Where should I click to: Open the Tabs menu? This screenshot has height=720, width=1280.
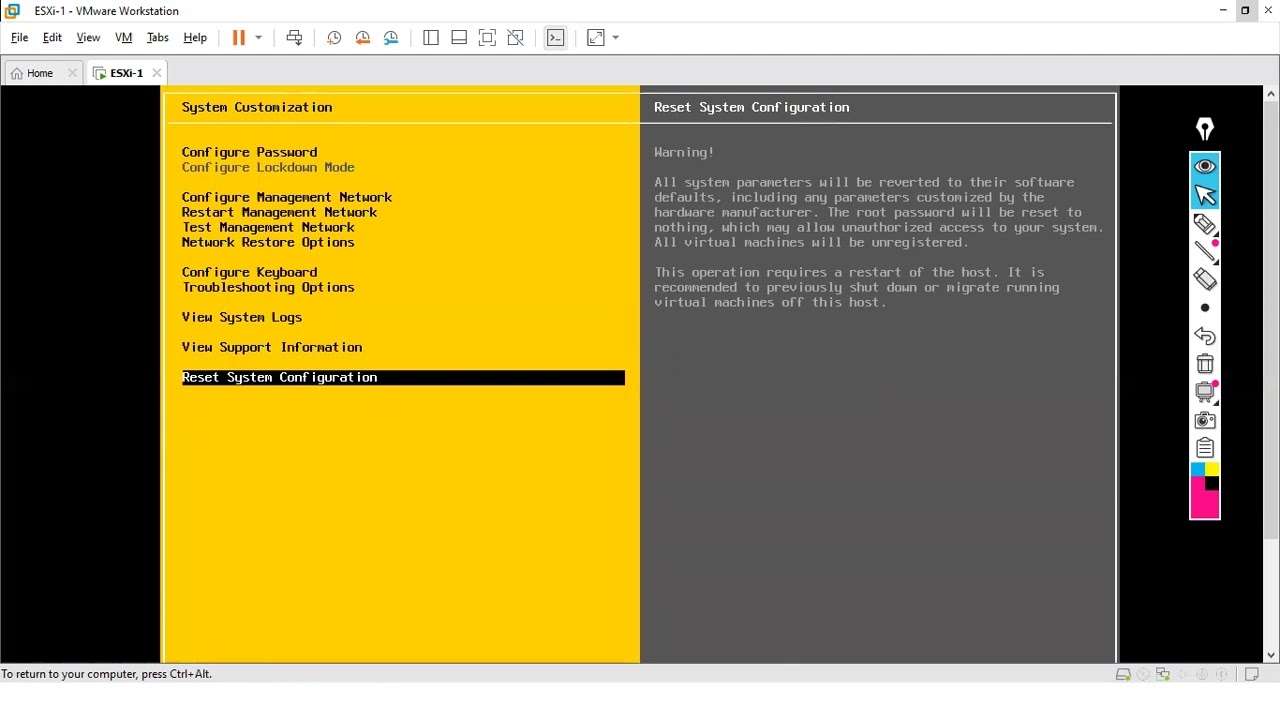click(x=158, y=38)
